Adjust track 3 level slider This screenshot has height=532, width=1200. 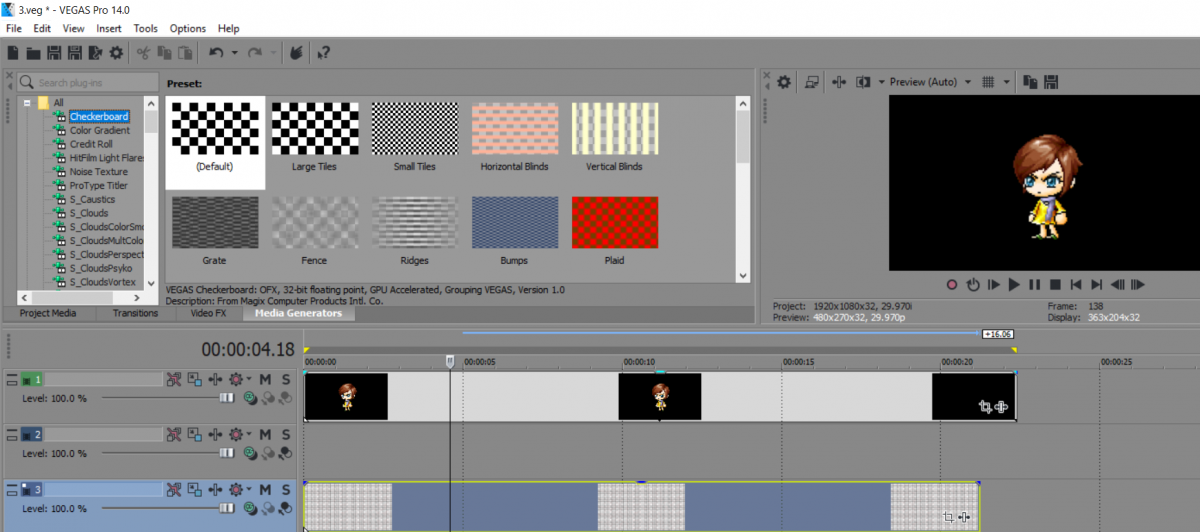(x=226, y=508)
